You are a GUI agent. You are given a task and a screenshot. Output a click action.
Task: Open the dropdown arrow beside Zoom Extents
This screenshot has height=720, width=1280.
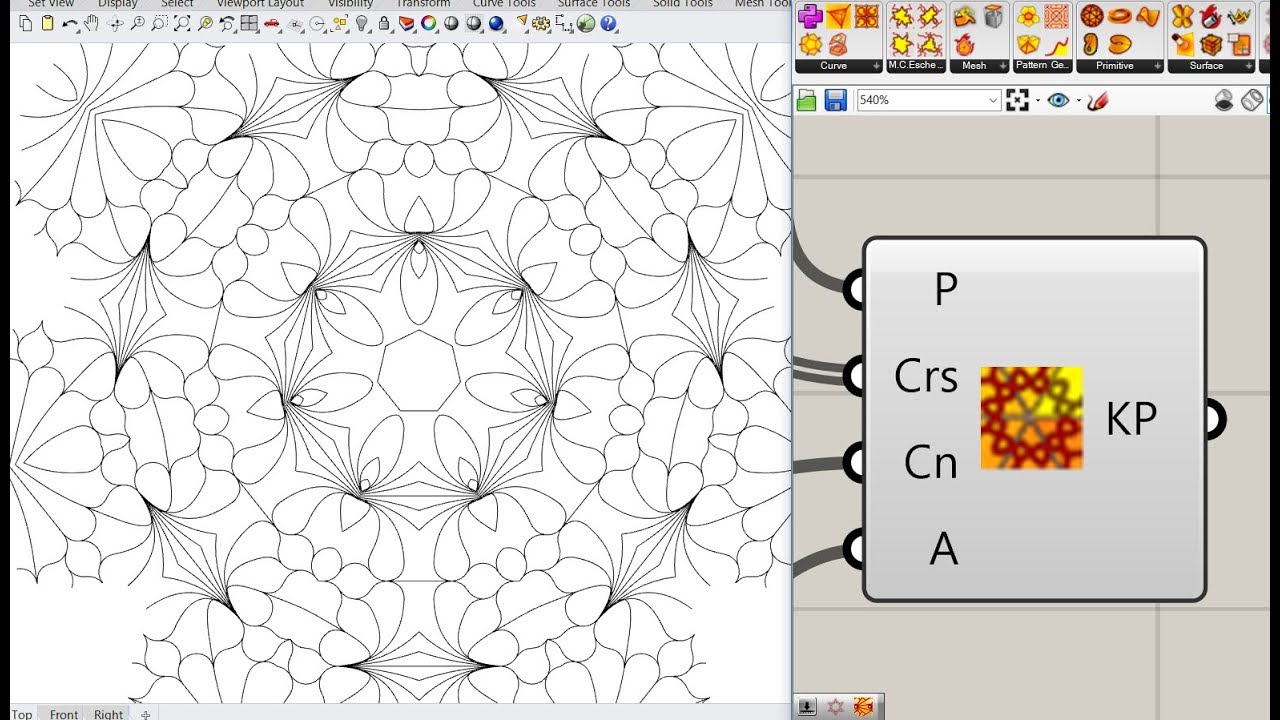click(1037, 101)
